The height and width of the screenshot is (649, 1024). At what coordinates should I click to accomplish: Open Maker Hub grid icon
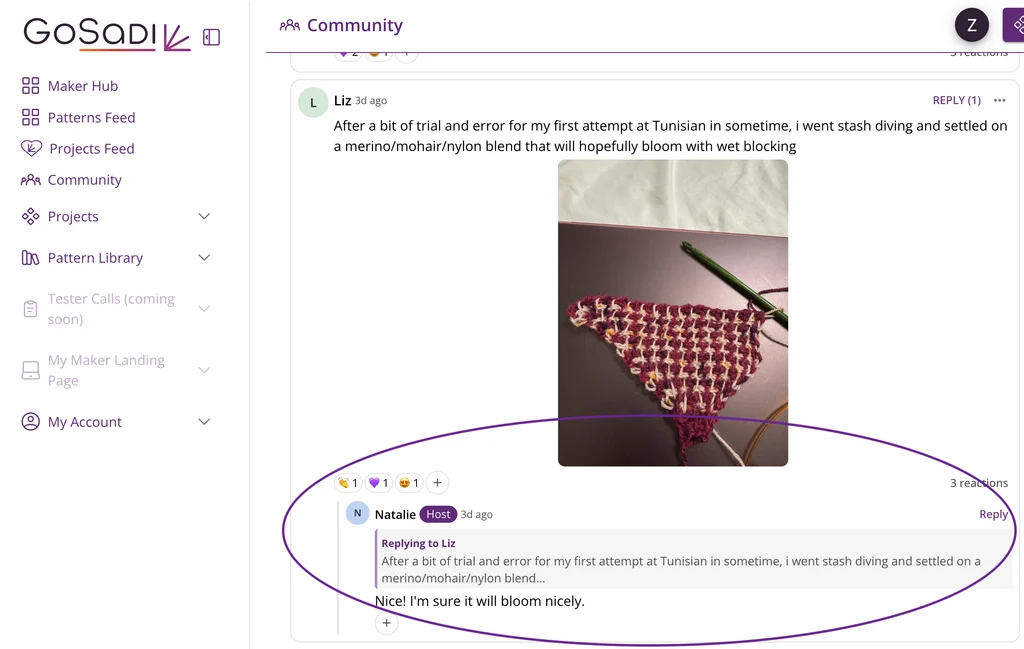pyautogui.click(x=30, y=86)
